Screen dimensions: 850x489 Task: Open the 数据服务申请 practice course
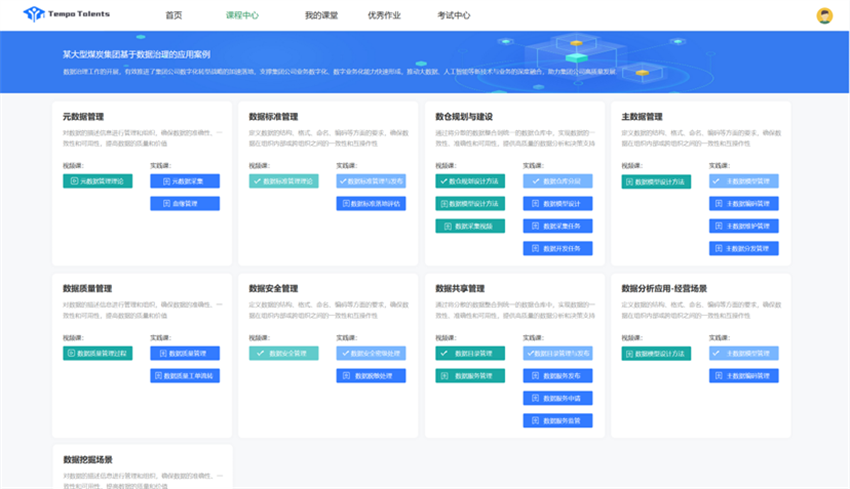[x=557, y=398]
